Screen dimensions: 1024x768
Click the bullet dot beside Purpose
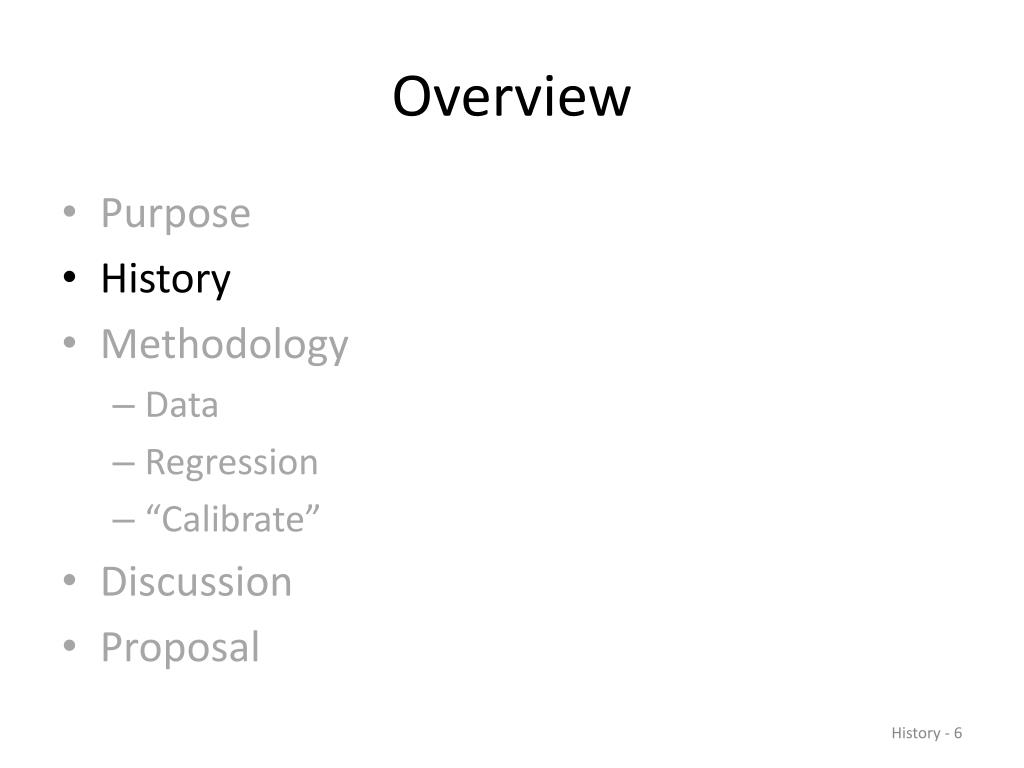[70, 211]
